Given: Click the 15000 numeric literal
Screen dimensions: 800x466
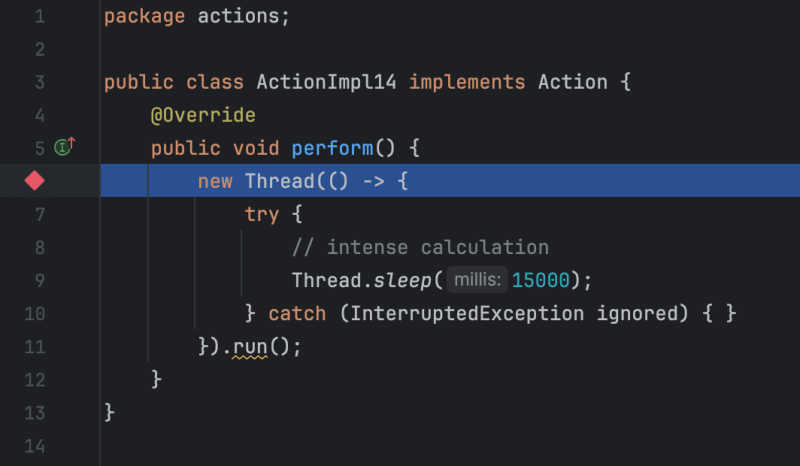Looking at the screenshot, I should point(540,280).
